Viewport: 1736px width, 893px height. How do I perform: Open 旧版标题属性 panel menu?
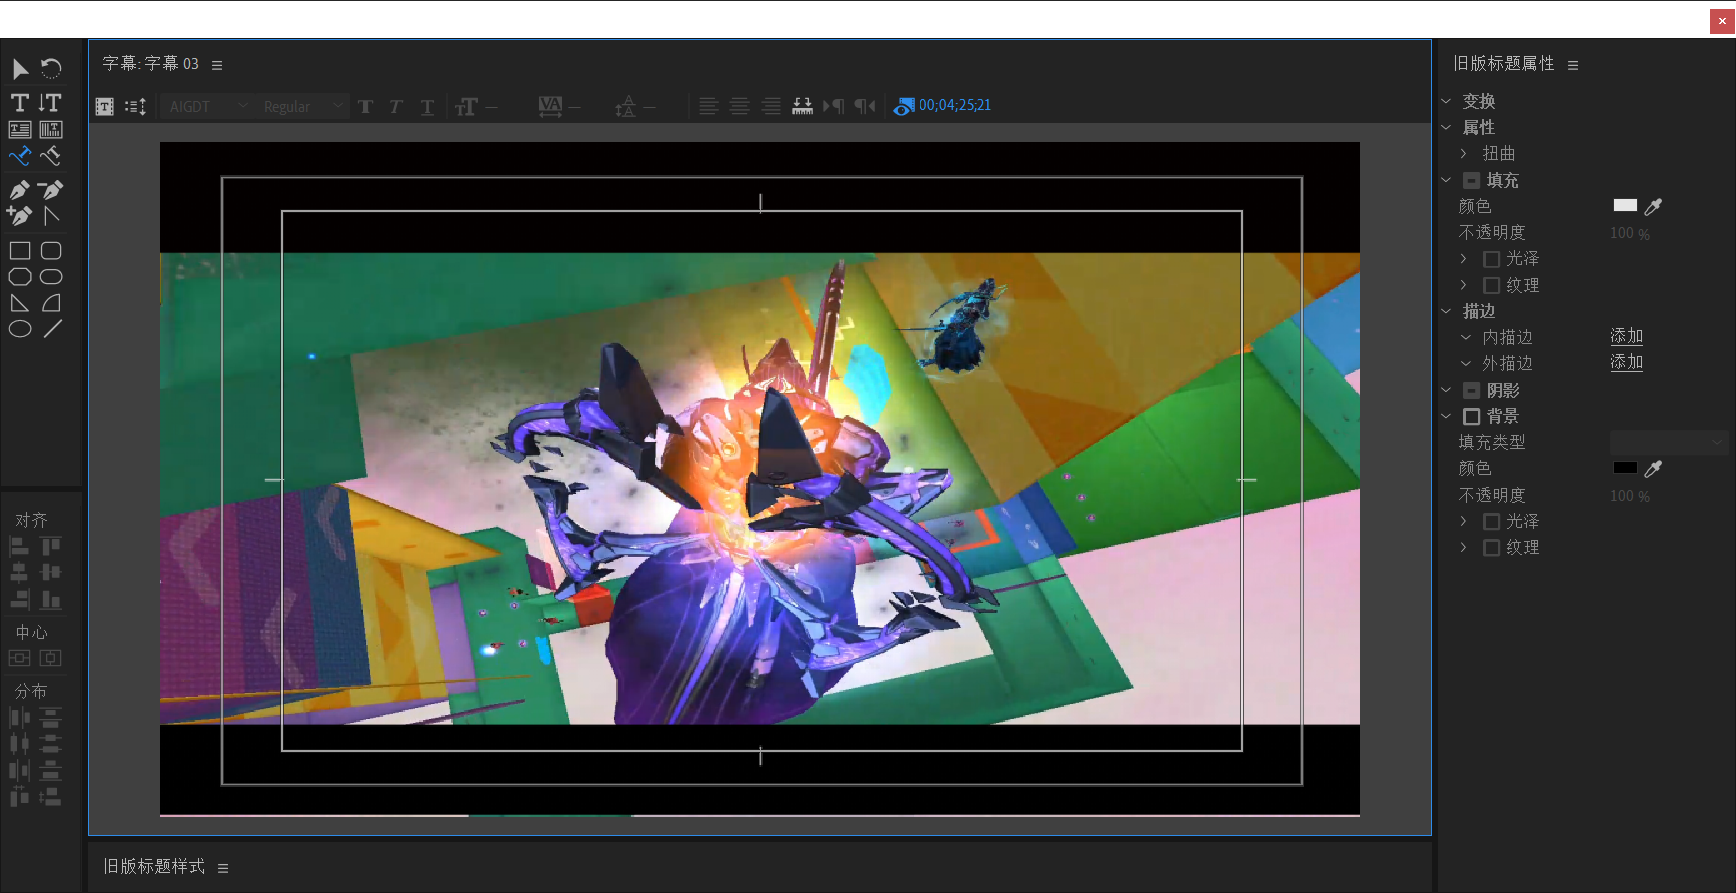(1573, 65)
